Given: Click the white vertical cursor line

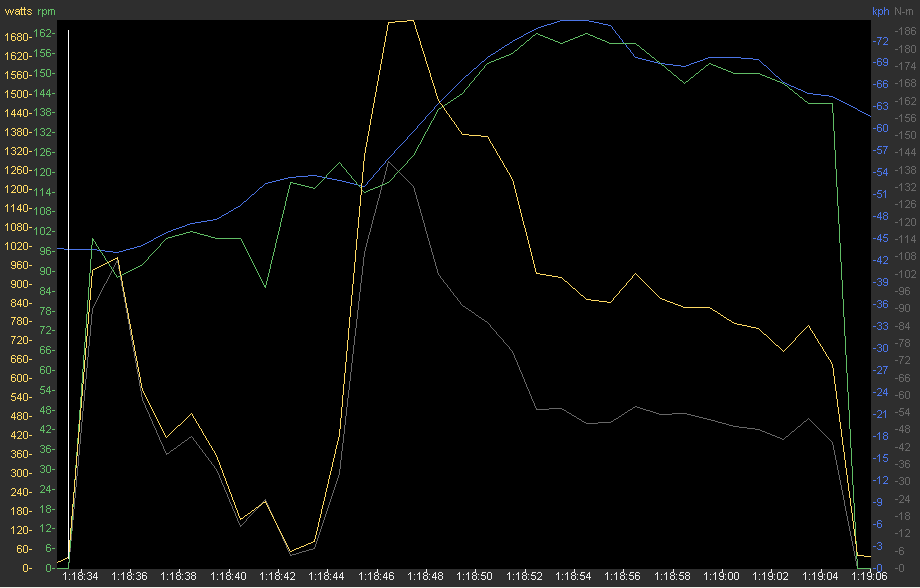Looking at the screenshot, I should (69, 300).
